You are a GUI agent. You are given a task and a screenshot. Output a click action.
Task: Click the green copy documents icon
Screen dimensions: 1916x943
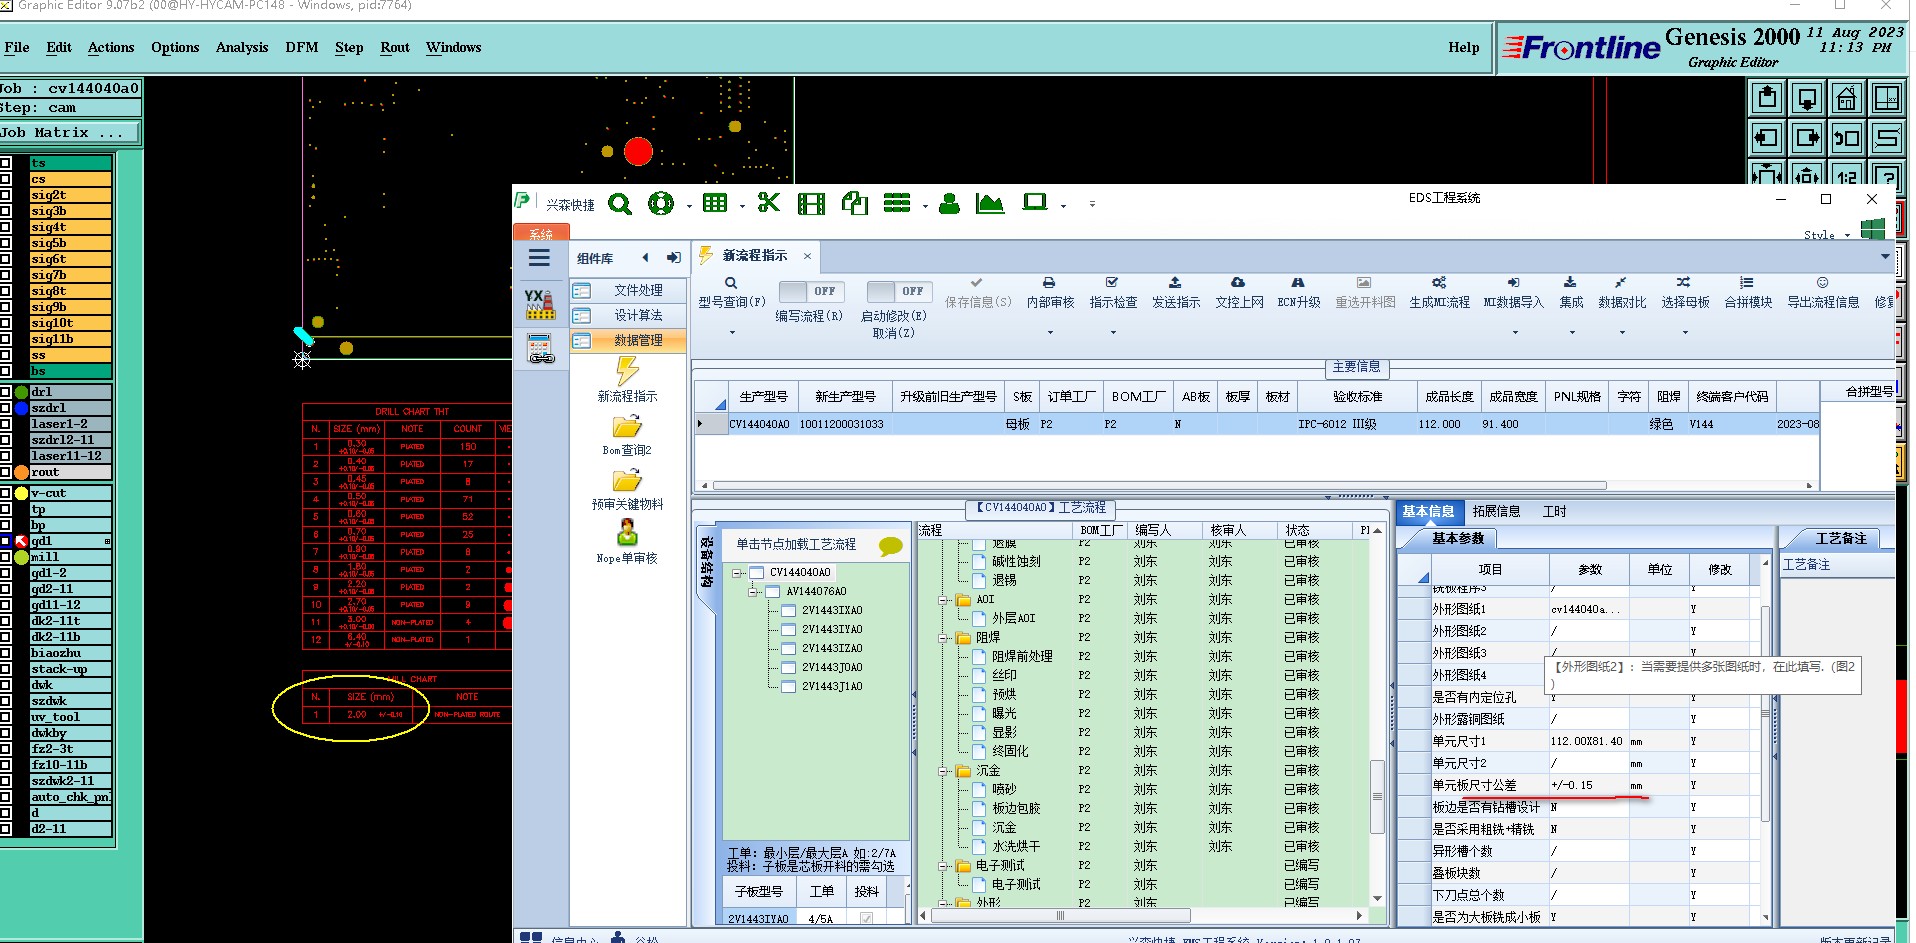[x=855, y=203]
